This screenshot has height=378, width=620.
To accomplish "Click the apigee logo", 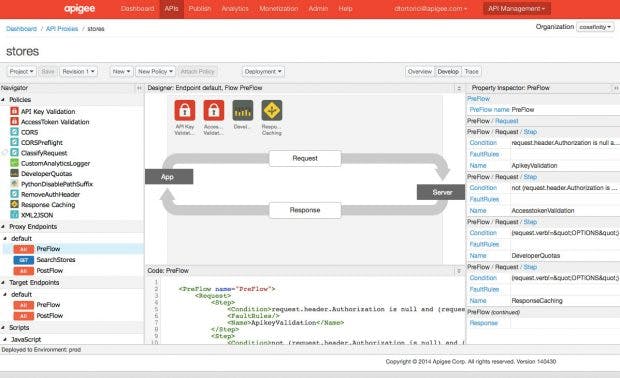I will click(79, 9).
